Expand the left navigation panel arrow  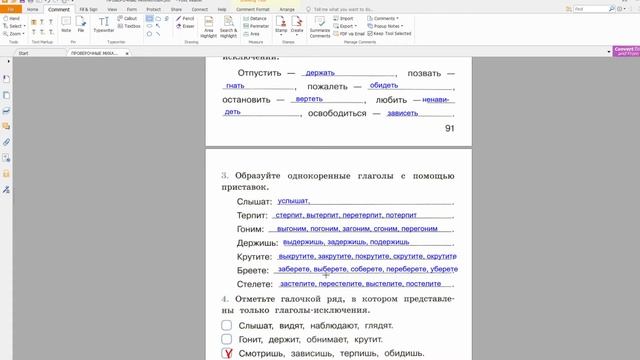[x=8, y=61]
